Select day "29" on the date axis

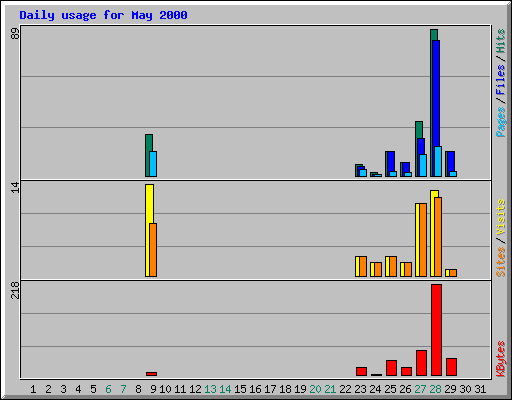pos(450,389)
